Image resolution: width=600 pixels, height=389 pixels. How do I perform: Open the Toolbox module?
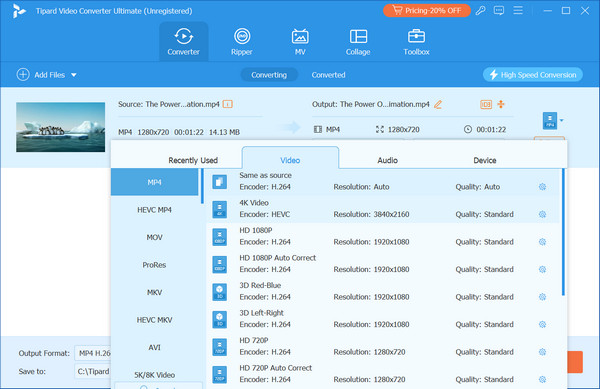coord(416,42)
